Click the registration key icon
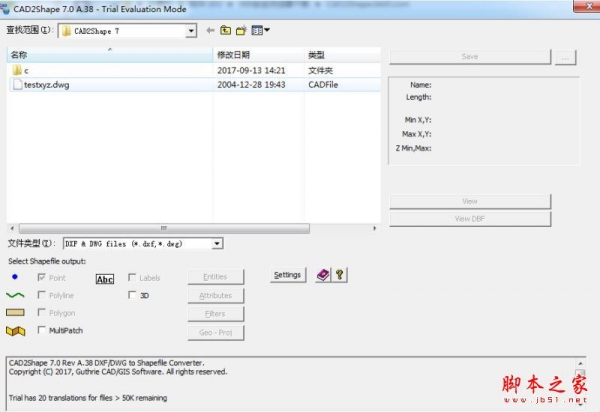The width and height of the screenshot is (600, 412). [339, 275]
